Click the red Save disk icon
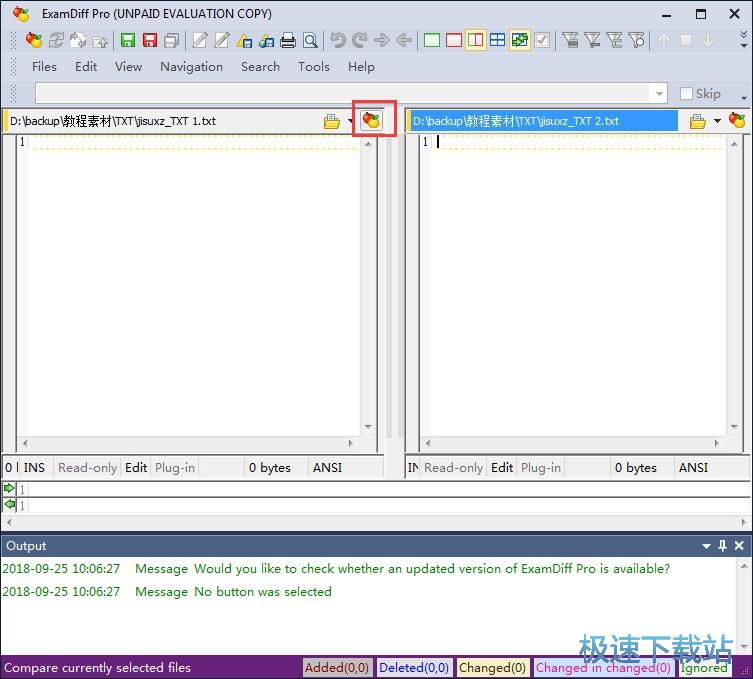The width and height of the screenshot is (753, 679). (x=150, y=41)
